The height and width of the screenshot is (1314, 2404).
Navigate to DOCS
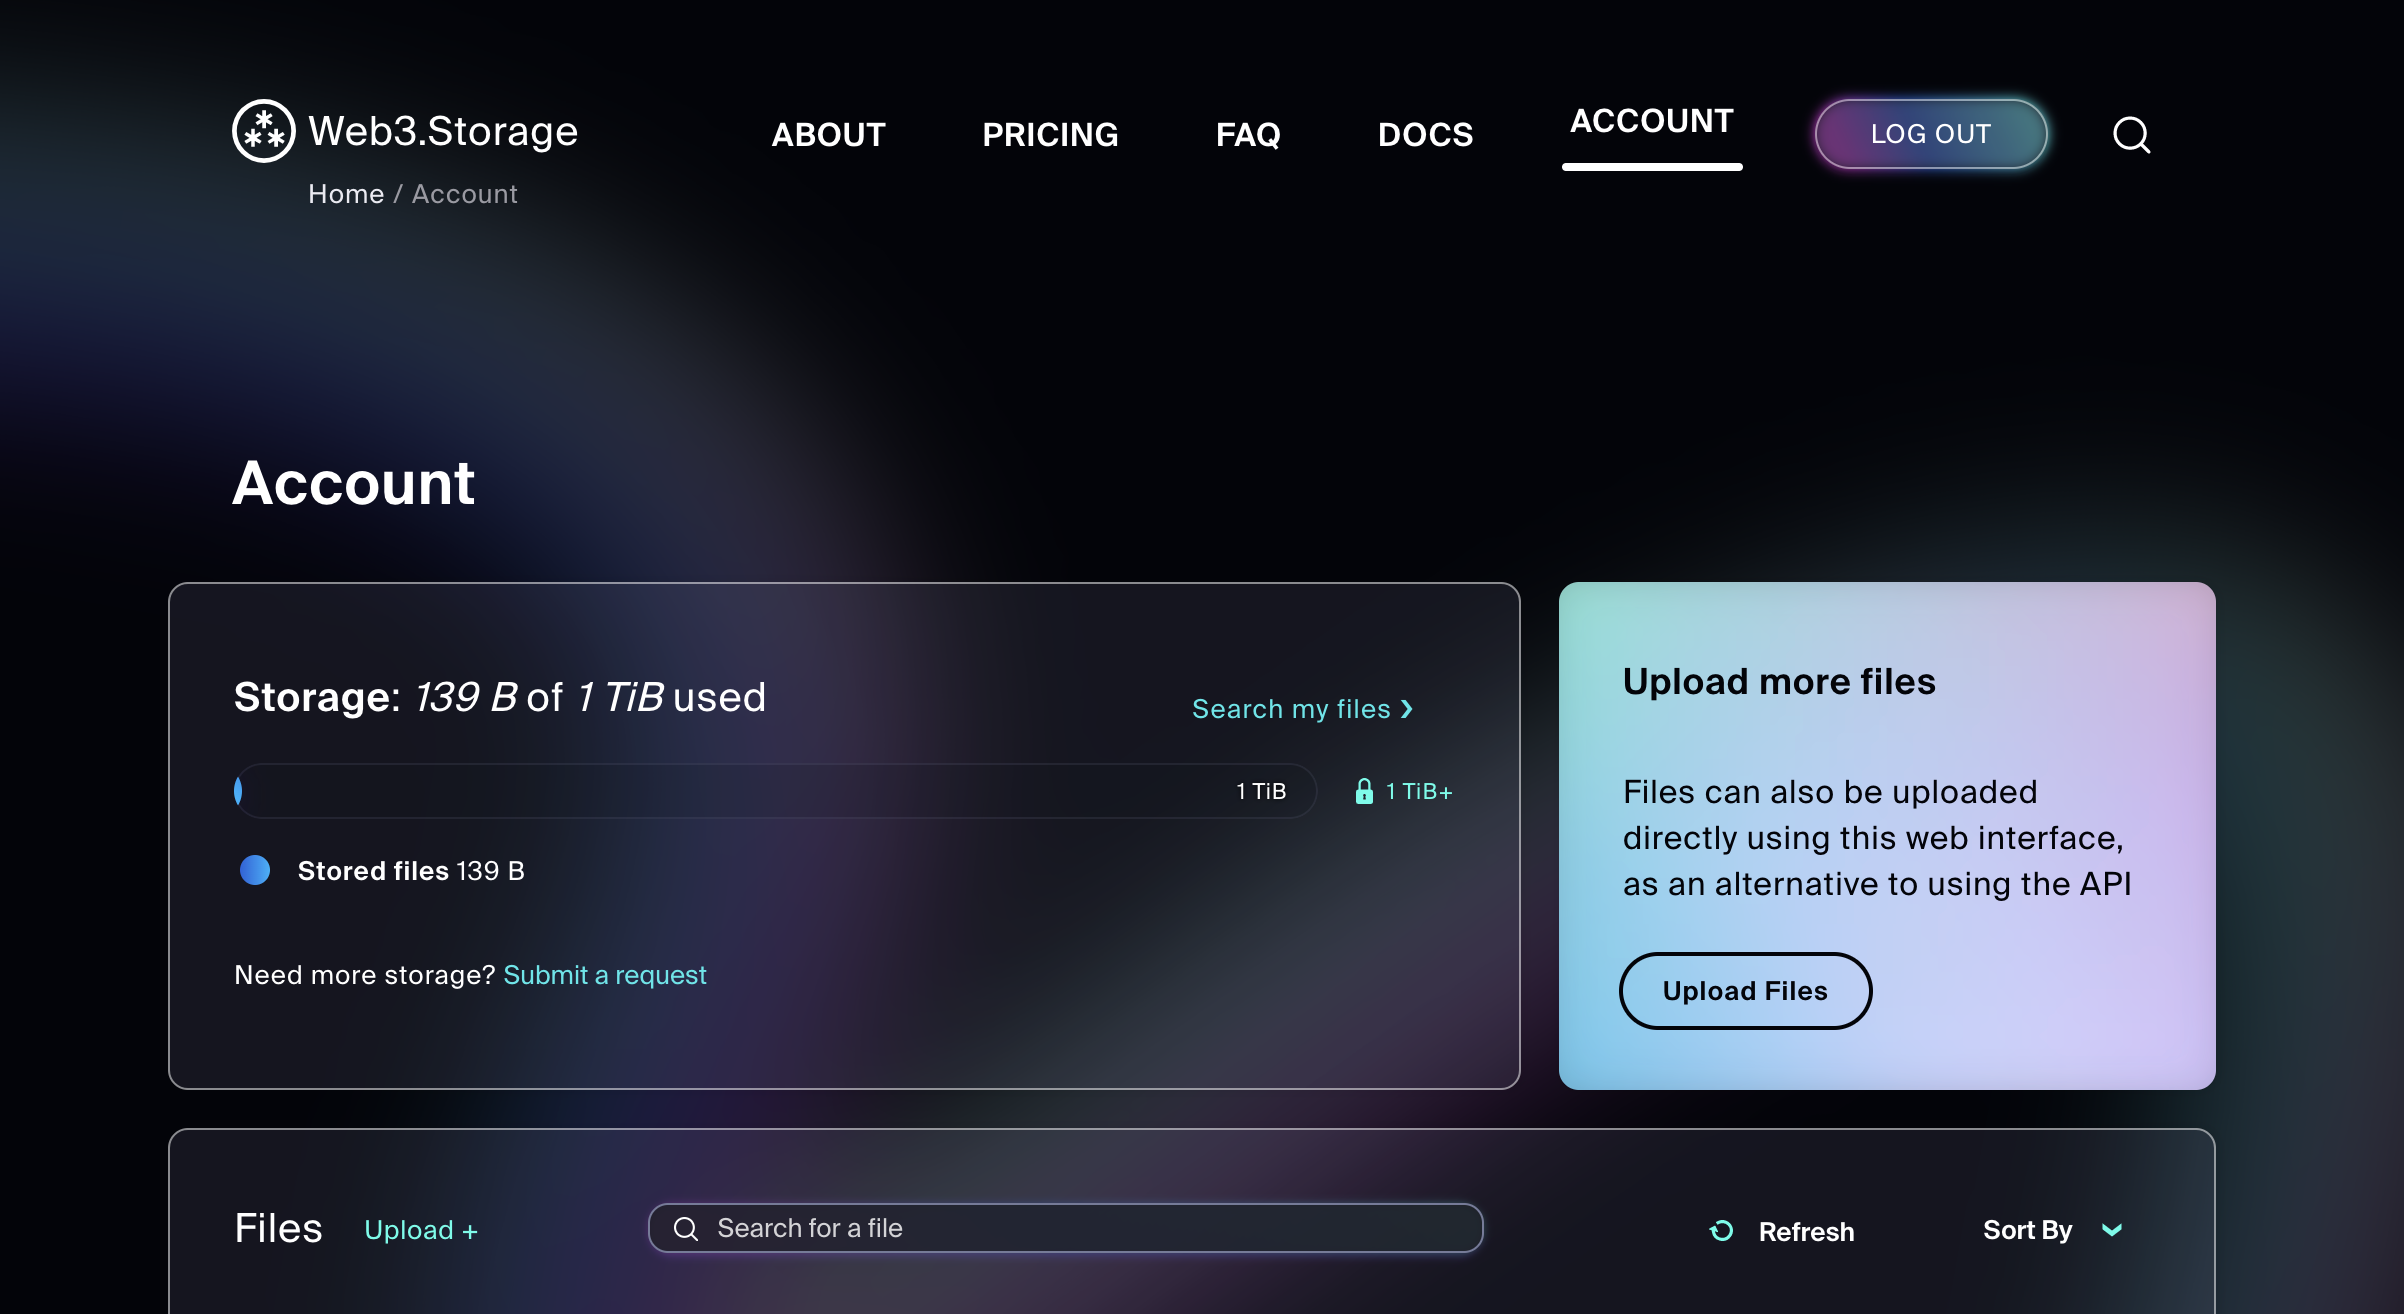tap(1425, 134)
